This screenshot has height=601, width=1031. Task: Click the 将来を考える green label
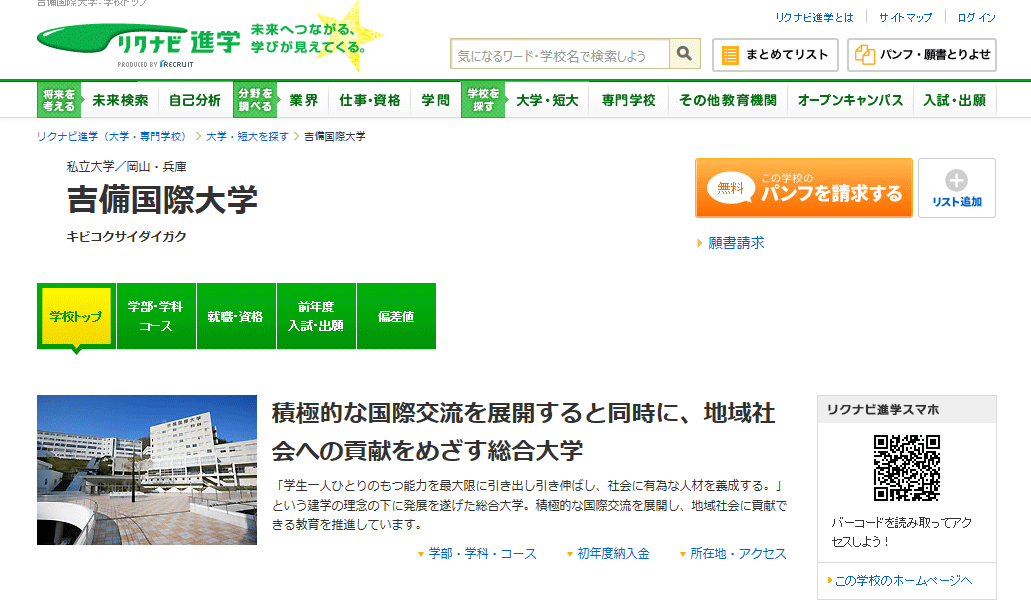pos(59,100)
